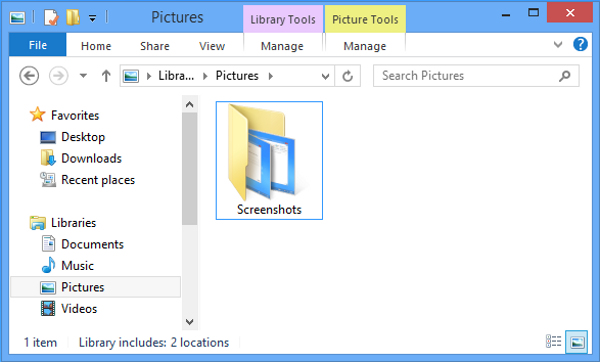Screen dimensions: 600x362
Task: Open Downloads in Favorites
Action: click(91, 158)
